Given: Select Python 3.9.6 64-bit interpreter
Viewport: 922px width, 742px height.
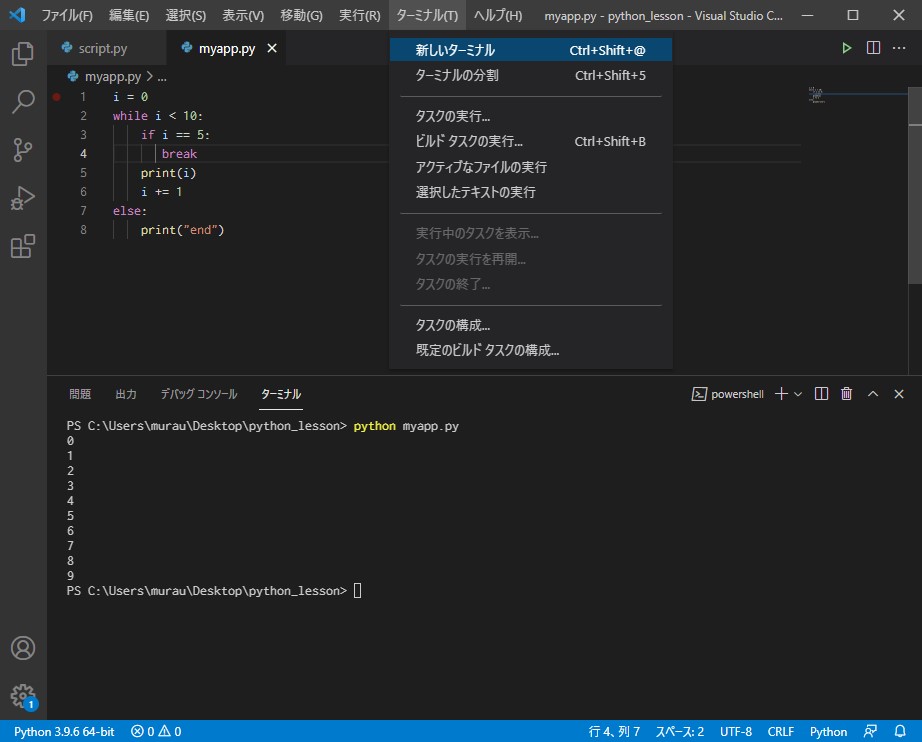Looking at the screenshot, I should click(x=64, y=731).
